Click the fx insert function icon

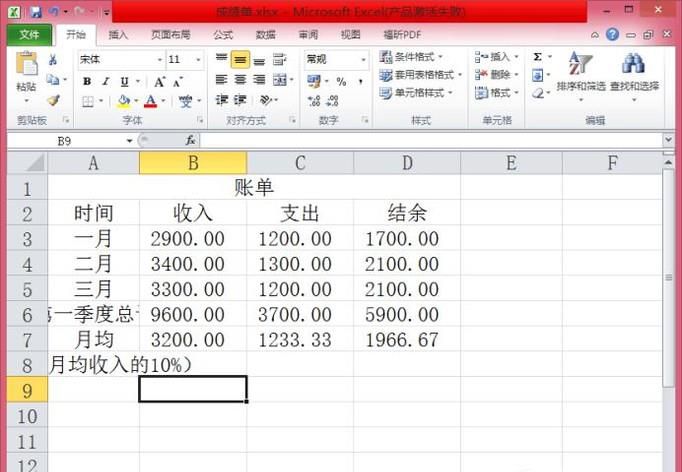191,141
